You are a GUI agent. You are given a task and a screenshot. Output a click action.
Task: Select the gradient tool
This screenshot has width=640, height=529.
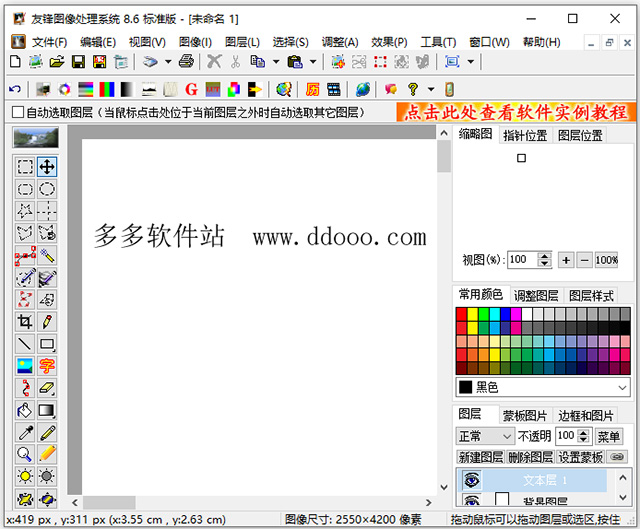coord(47,410)
